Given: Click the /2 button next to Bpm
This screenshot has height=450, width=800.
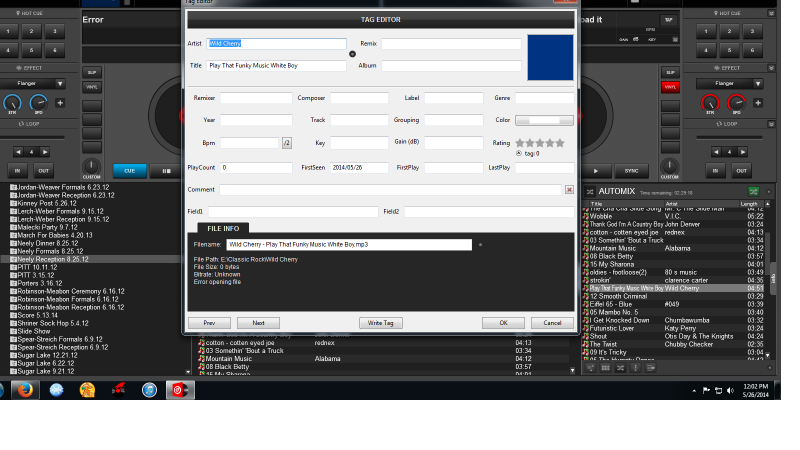Looking at the screenshot, I should click(x=287, y=143).
